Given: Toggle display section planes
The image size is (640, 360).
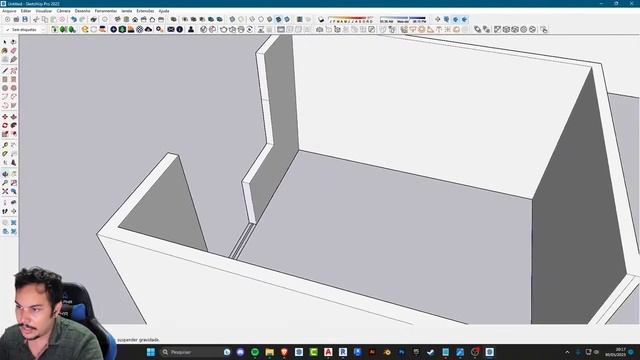Looking at the screenshot, I should point(447,19).
